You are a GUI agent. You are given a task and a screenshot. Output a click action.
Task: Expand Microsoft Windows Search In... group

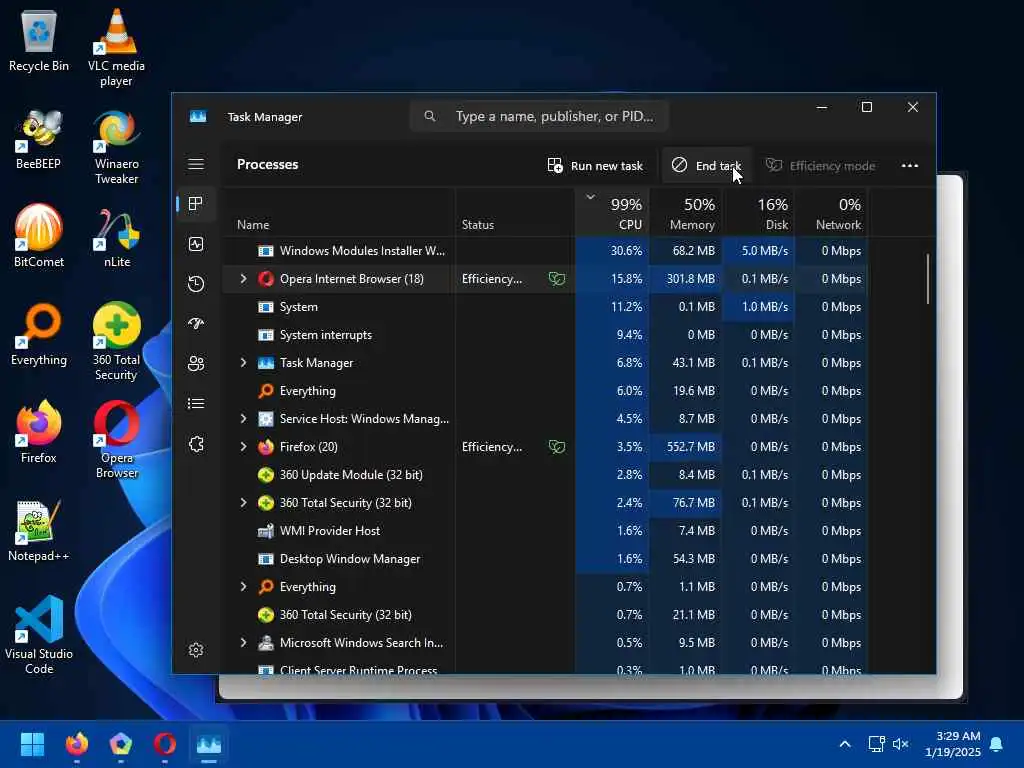coord(243,643)
